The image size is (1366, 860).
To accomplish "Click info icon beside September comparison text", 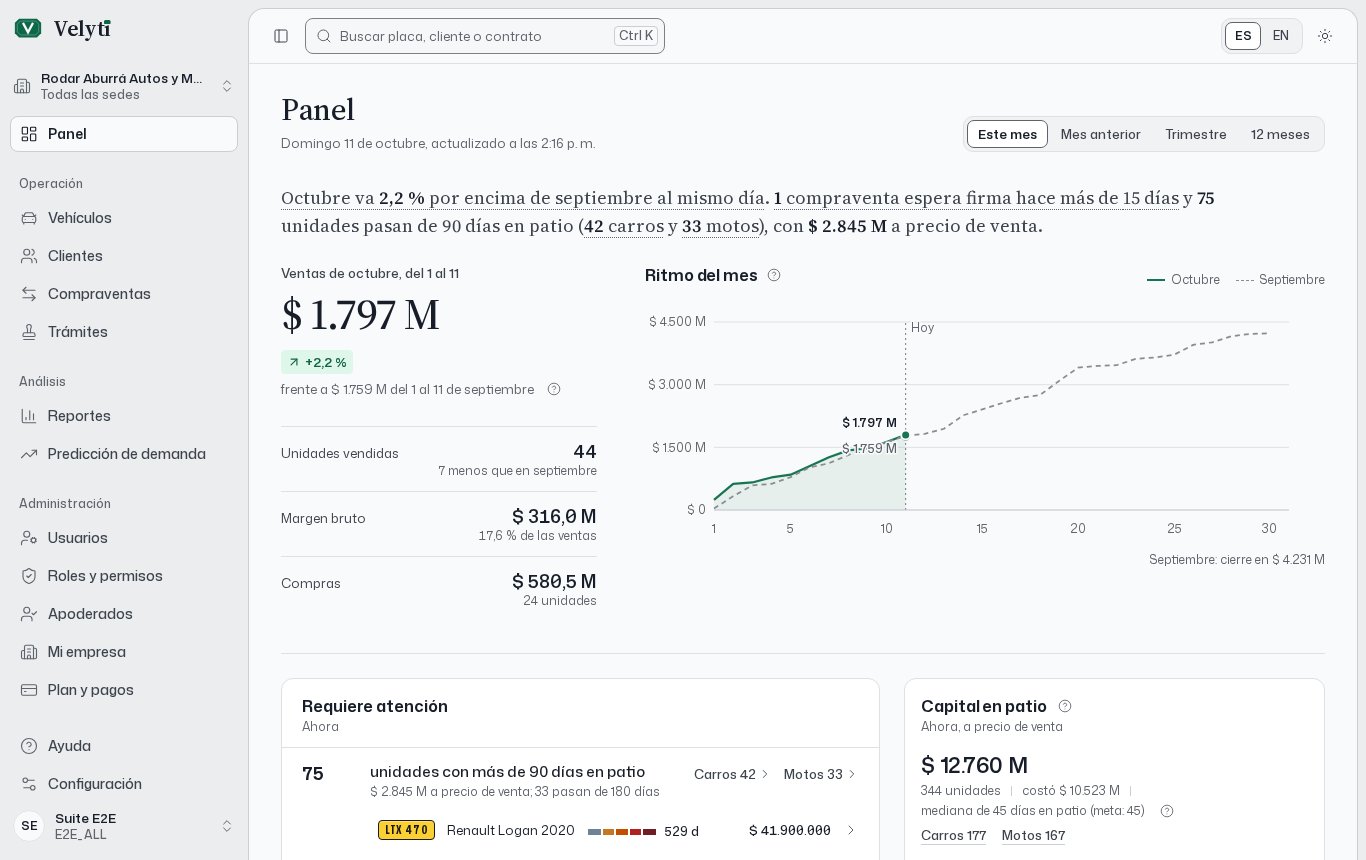I will pos(554,389).
